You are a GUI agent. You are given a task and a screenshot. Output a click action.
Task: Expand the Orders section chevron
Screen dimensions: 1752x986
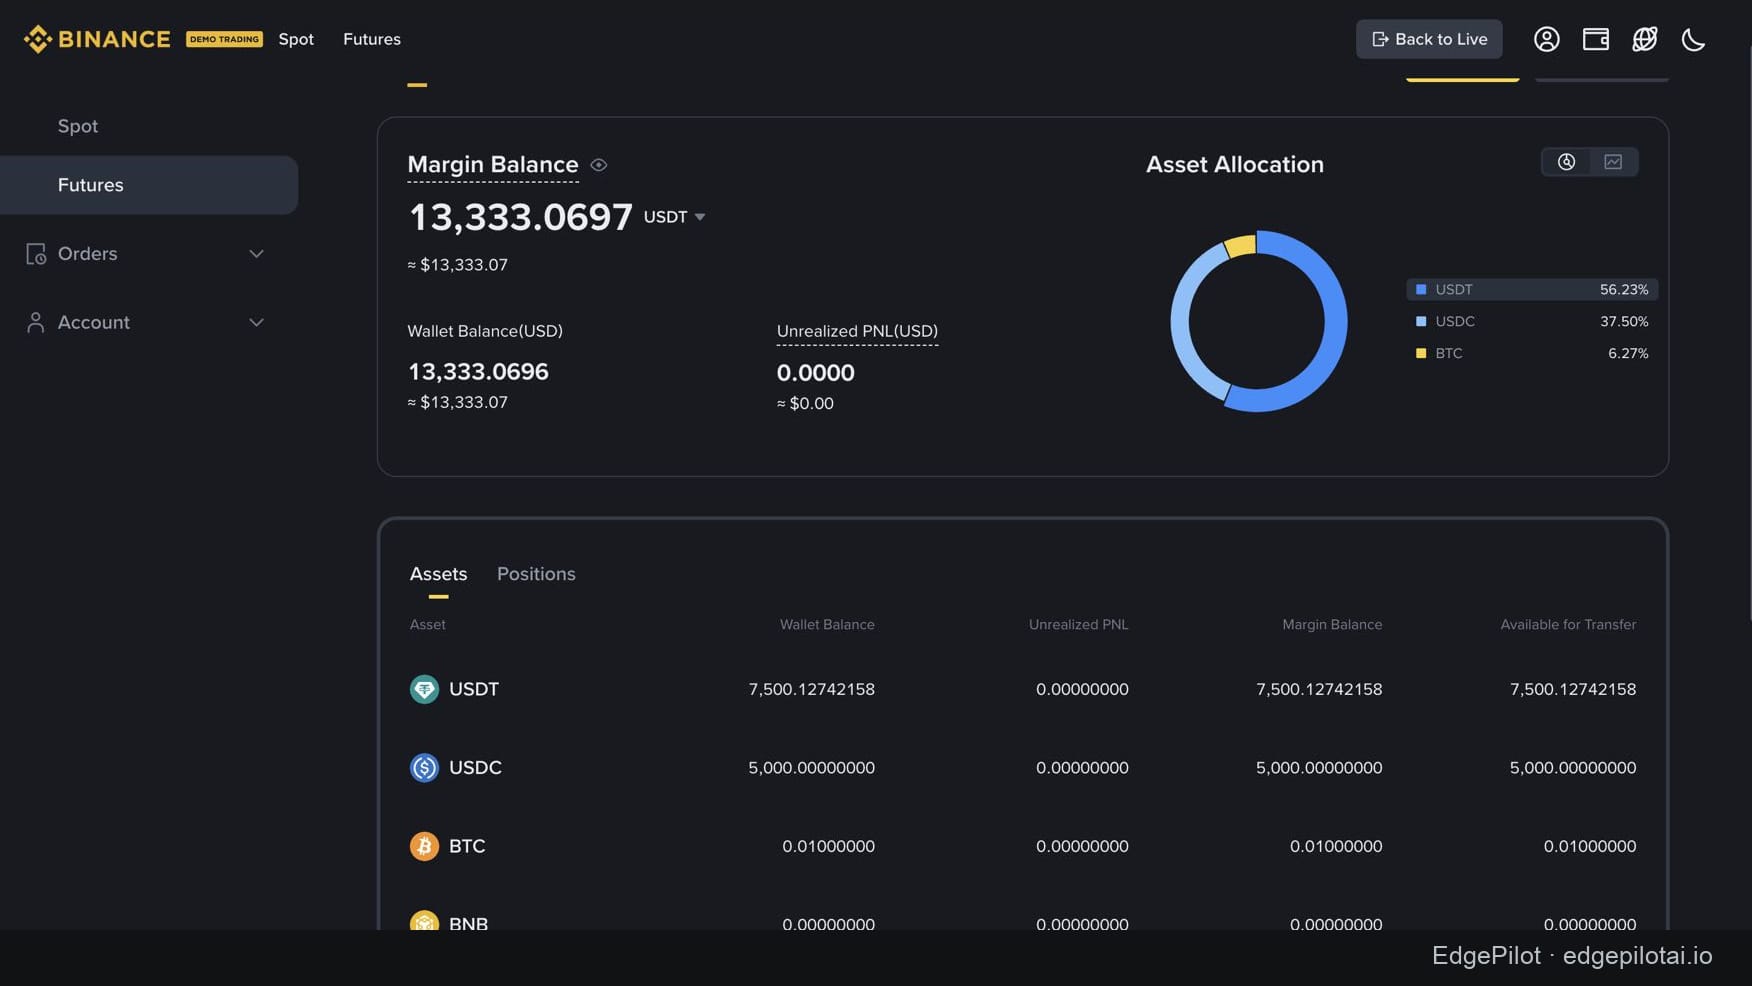pyautogui.click(x=256, y=254)
